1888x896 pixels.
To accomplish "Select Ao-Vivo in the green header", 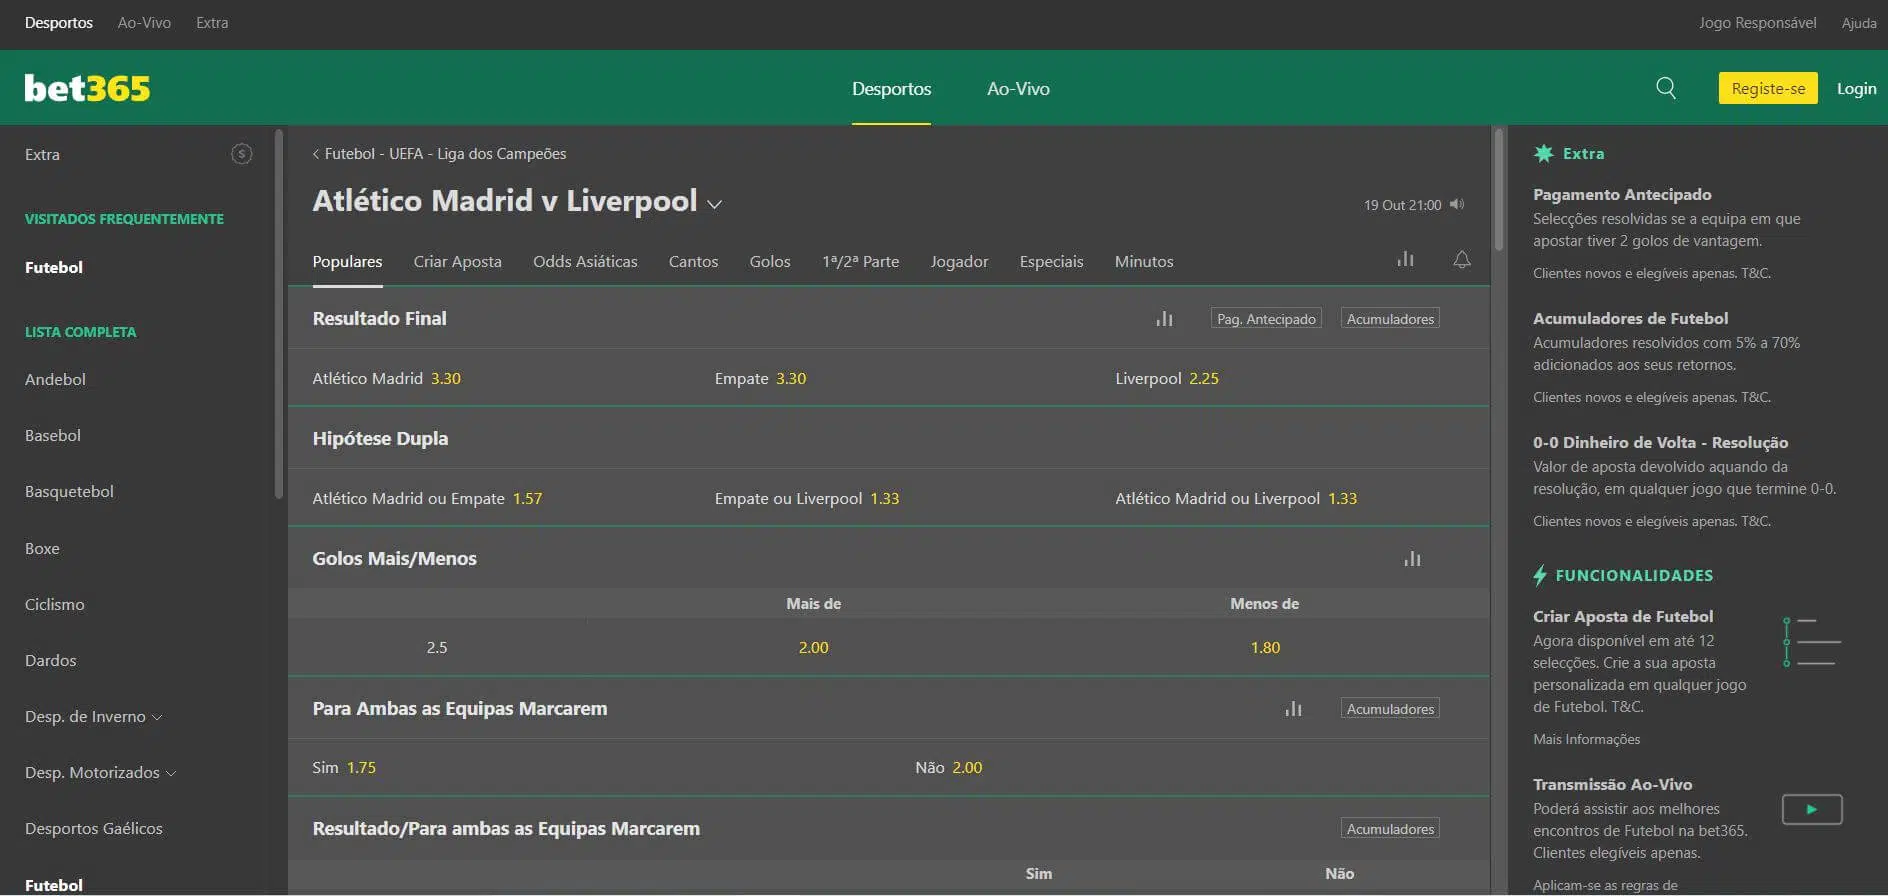I will 1018,88.
